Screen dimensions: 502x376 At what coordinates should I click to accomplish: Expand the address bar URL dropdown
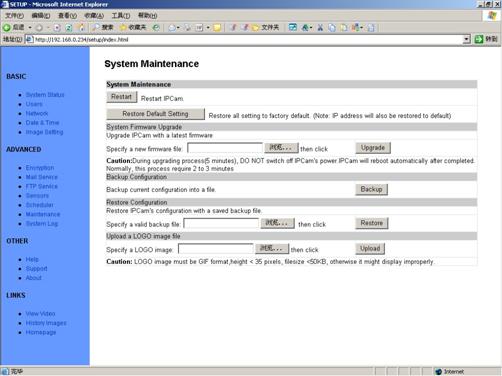click(467, 39)
